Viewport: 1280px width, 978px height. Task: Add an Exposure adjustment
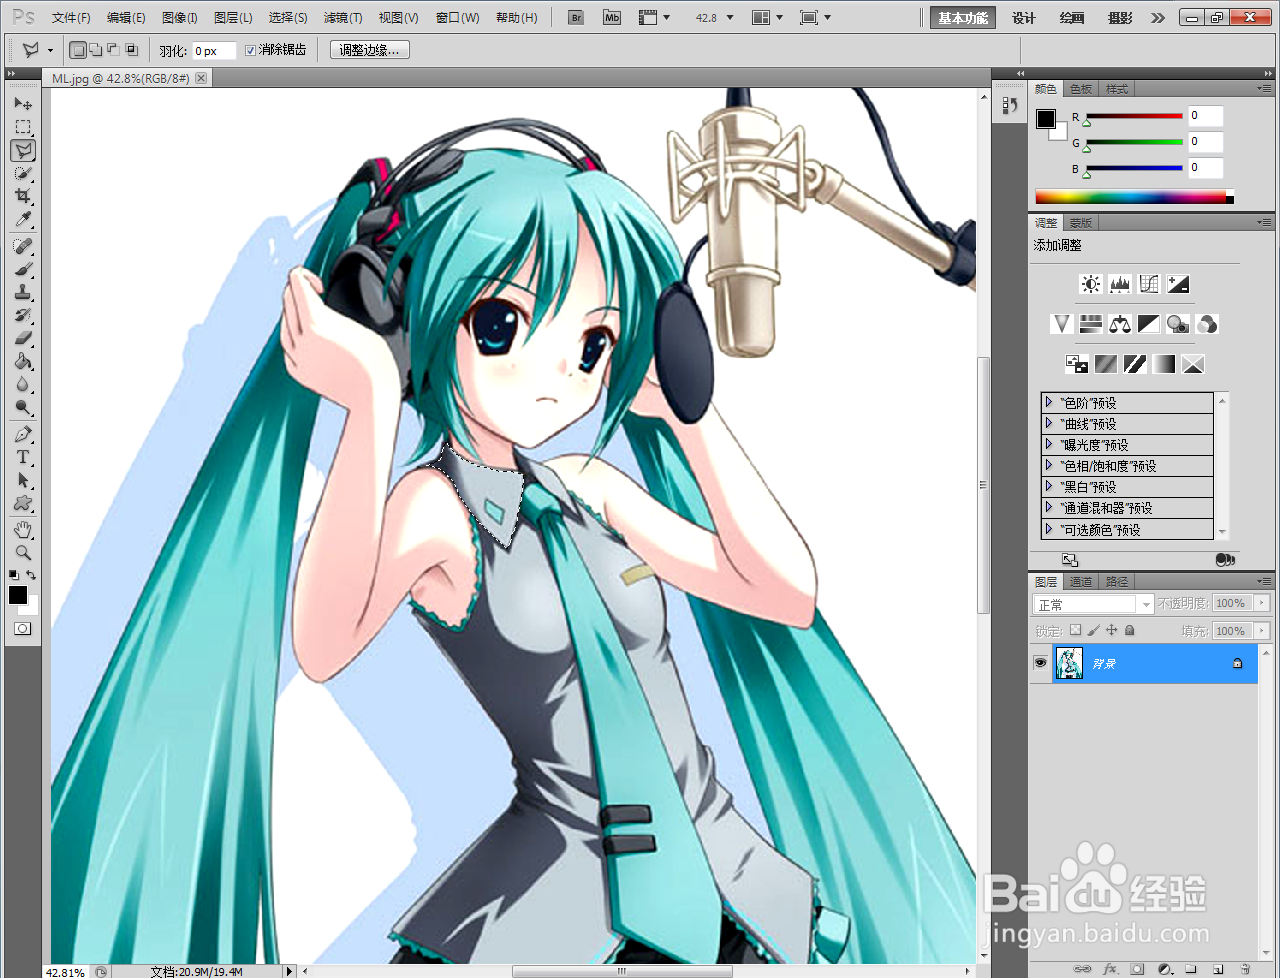[1178, 284]
